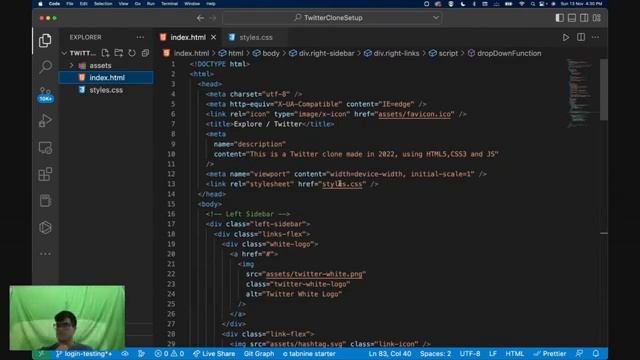The height and width of the screenshot is (360, 640).
Task: Click the editor minimap preview
Action: click(580, 94)
